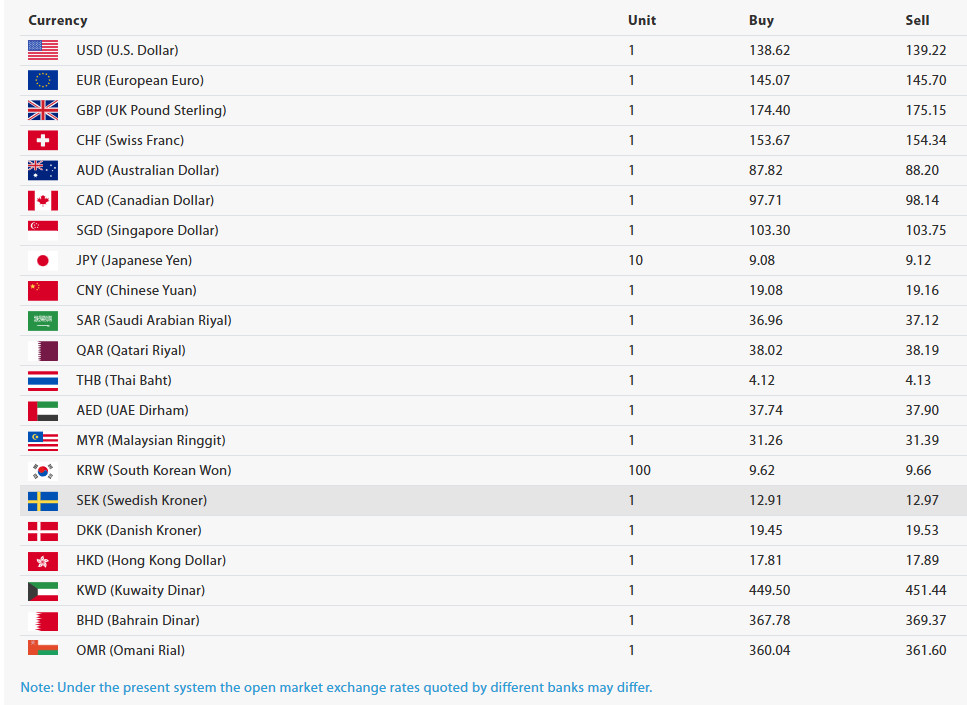Screen dimensions: 967x705
Task: Select the SEK (Swedish Kroner) row label
Action: [x=141, y=500]
